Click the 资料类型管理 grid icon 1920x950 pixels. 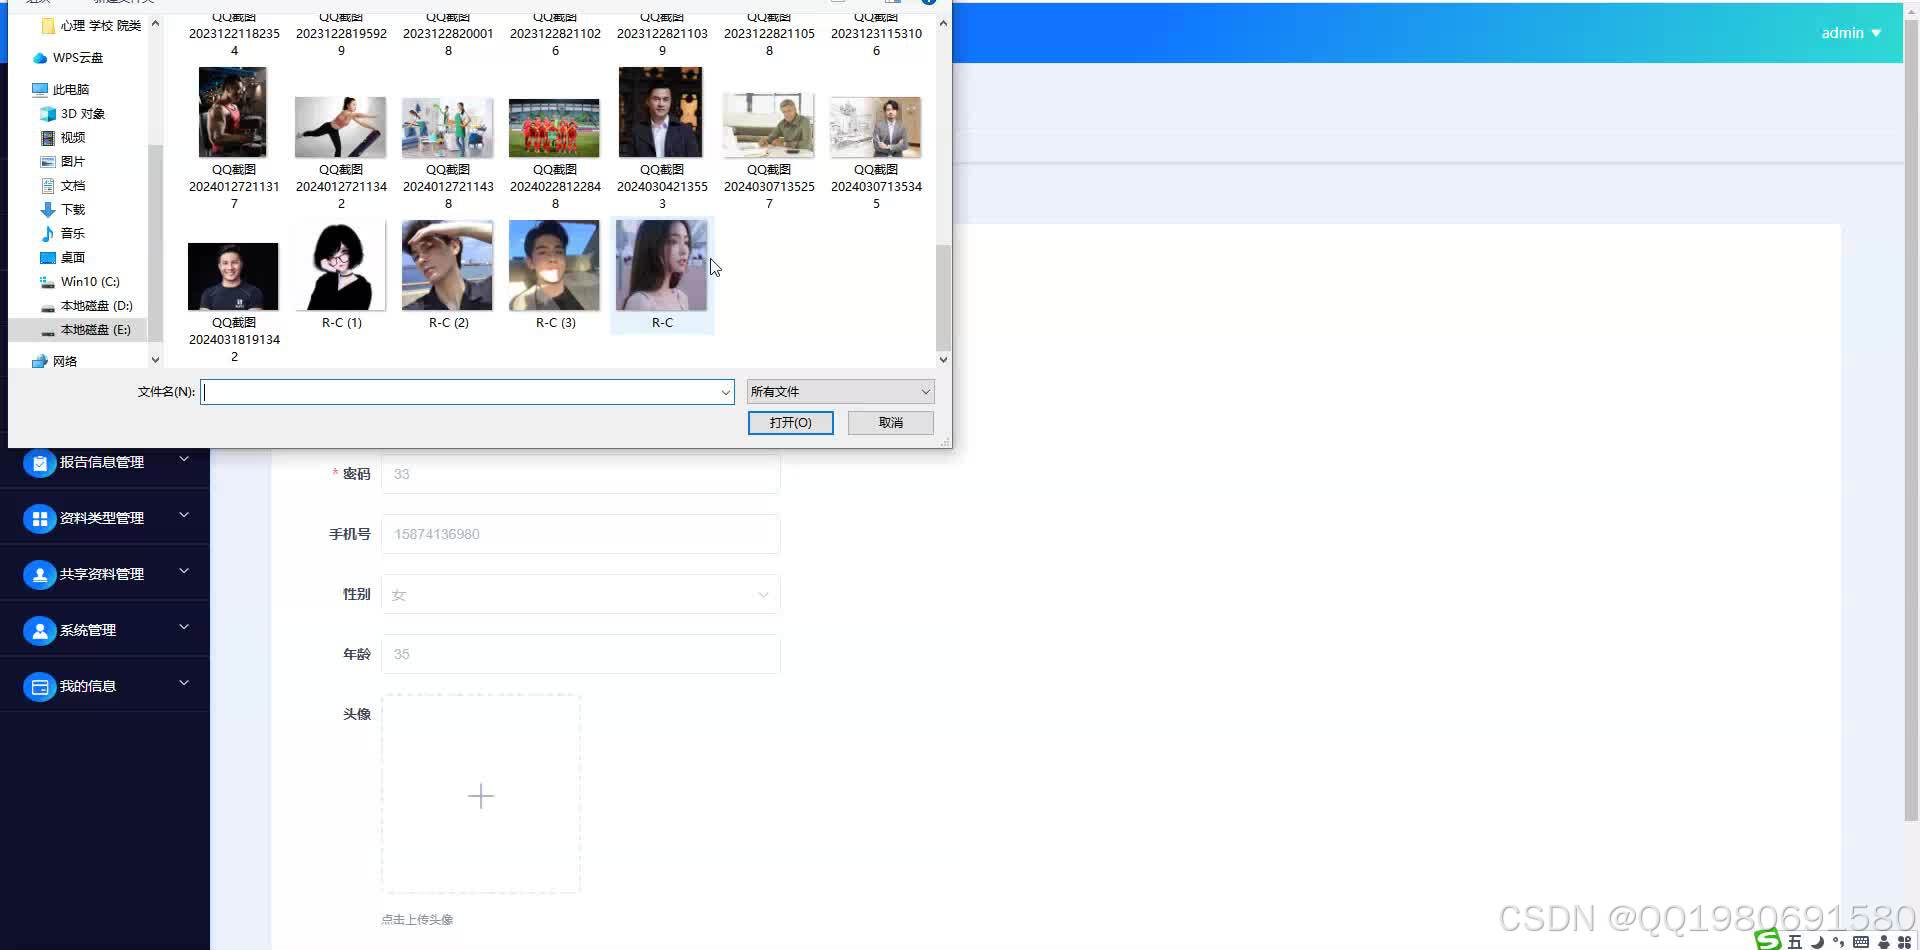click(x=39, y=519)
